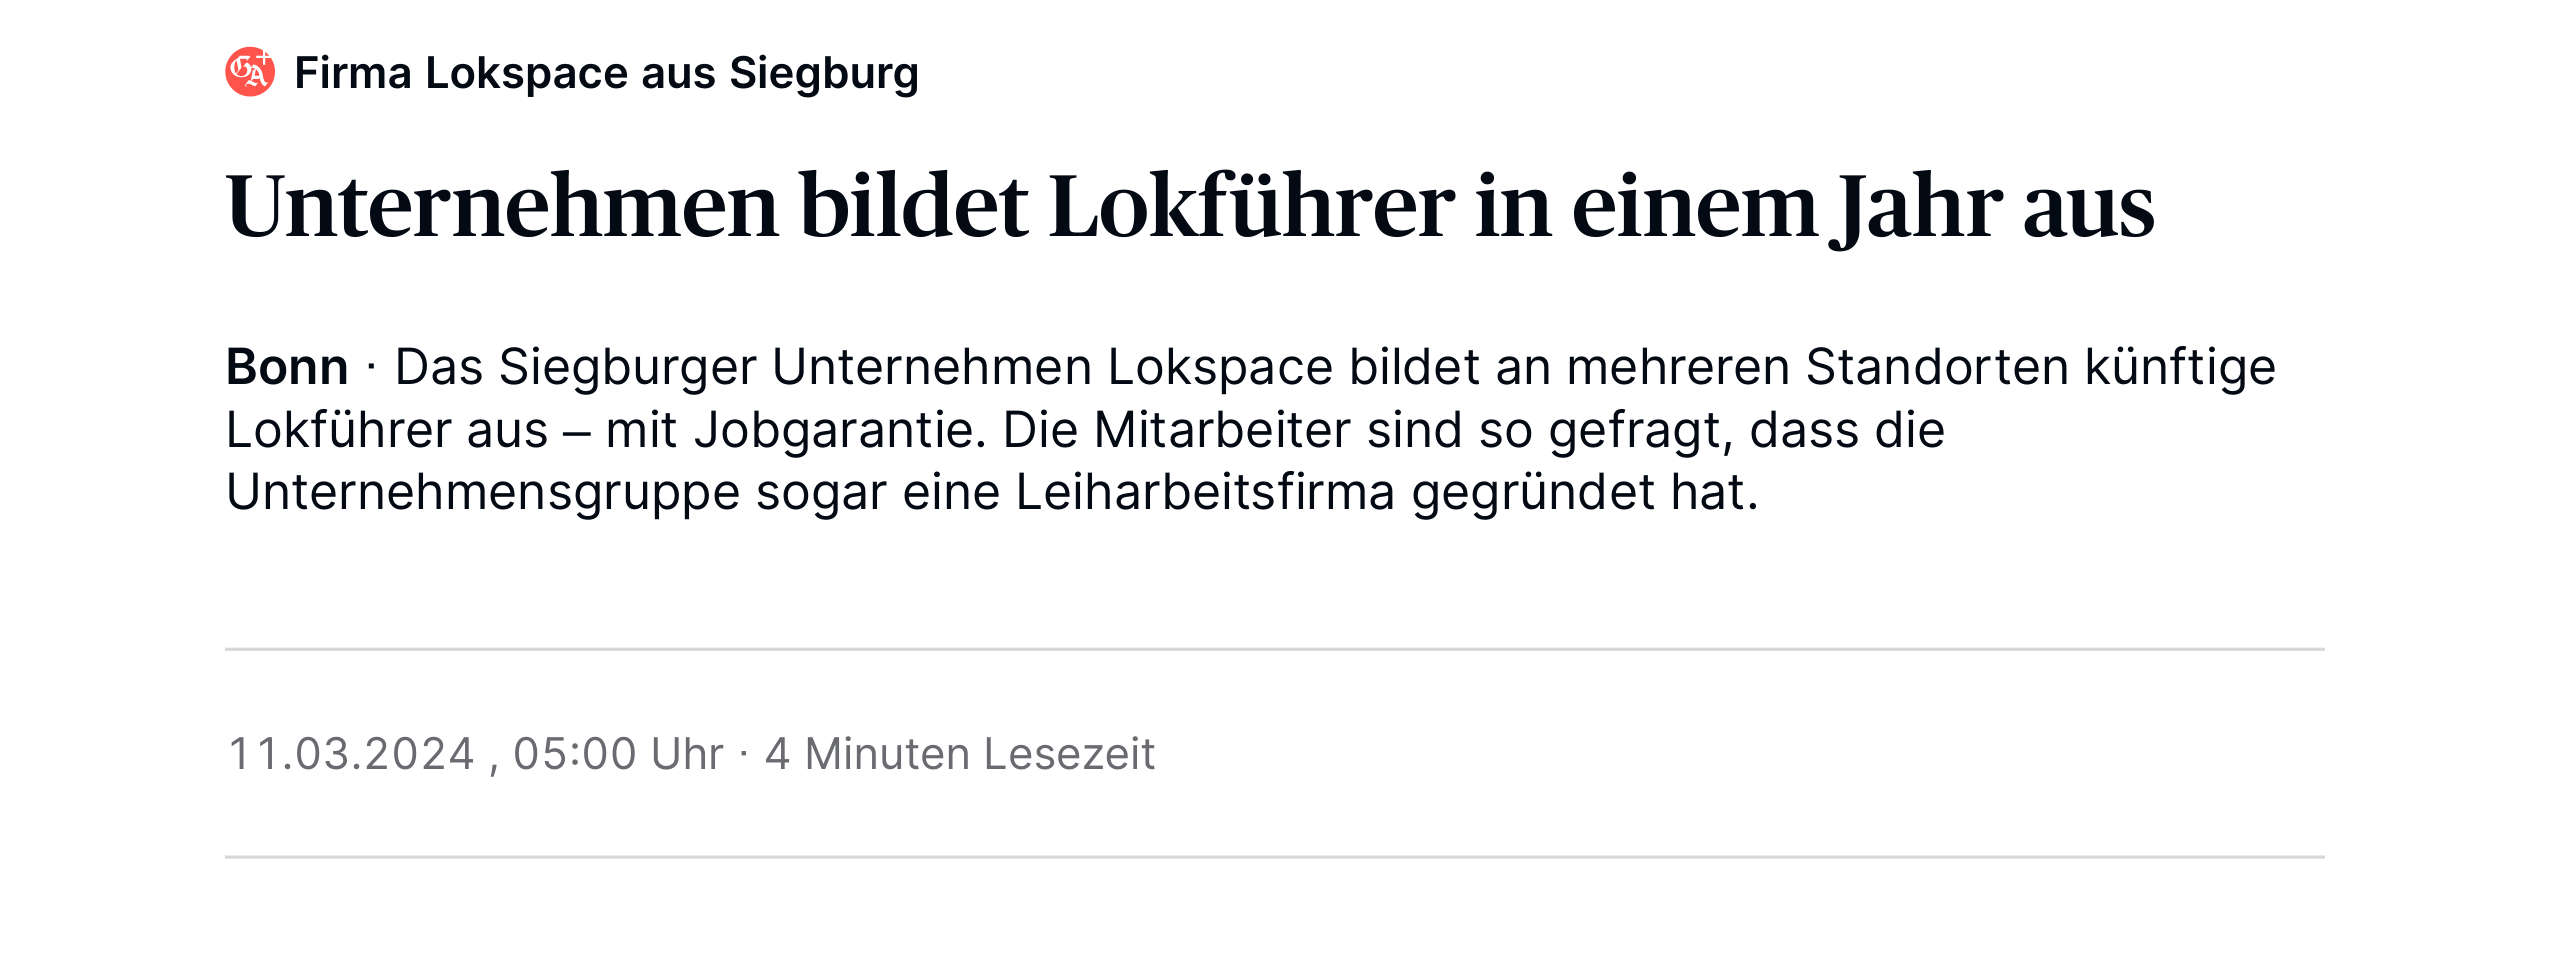
Task: Click "Siegburg" in the kicker line
Action: 823,73
